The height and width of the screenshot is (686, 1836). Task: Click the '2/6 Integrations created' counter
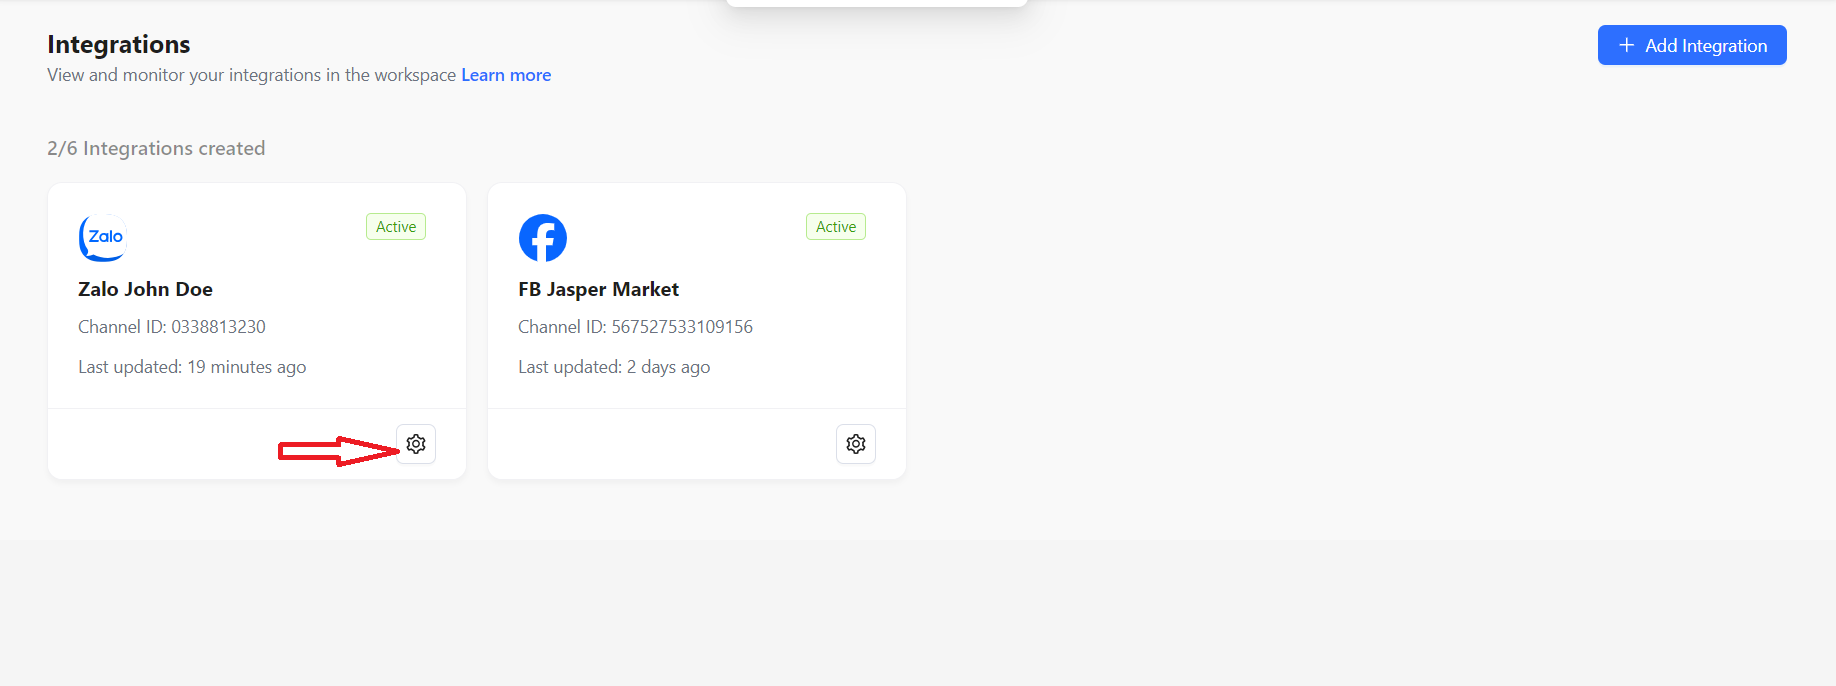click(x=156, y=148)
